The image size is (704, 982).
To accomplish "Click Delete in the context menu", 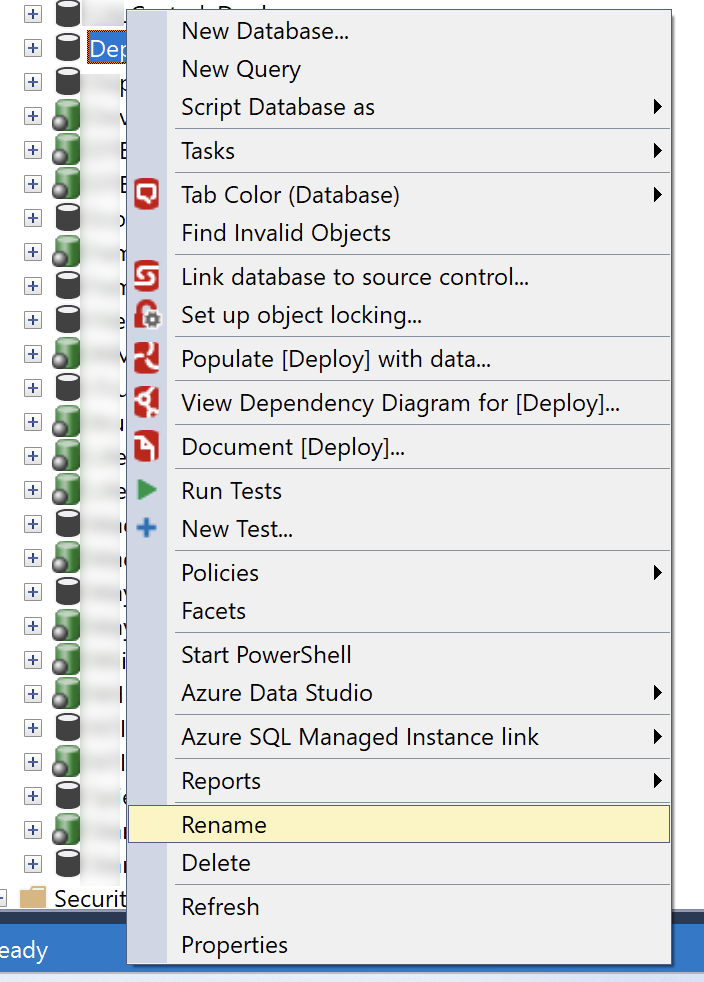I will [x=216, y=863].
